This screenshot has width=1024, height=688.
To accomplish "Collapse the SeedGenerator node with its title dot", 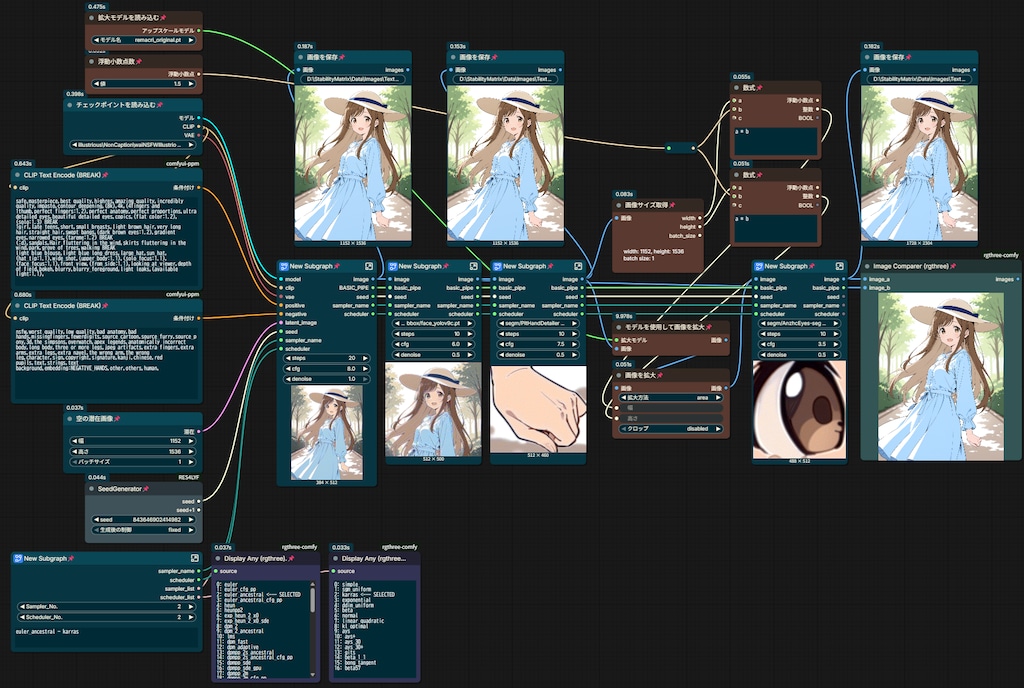I will click(91, 488).
